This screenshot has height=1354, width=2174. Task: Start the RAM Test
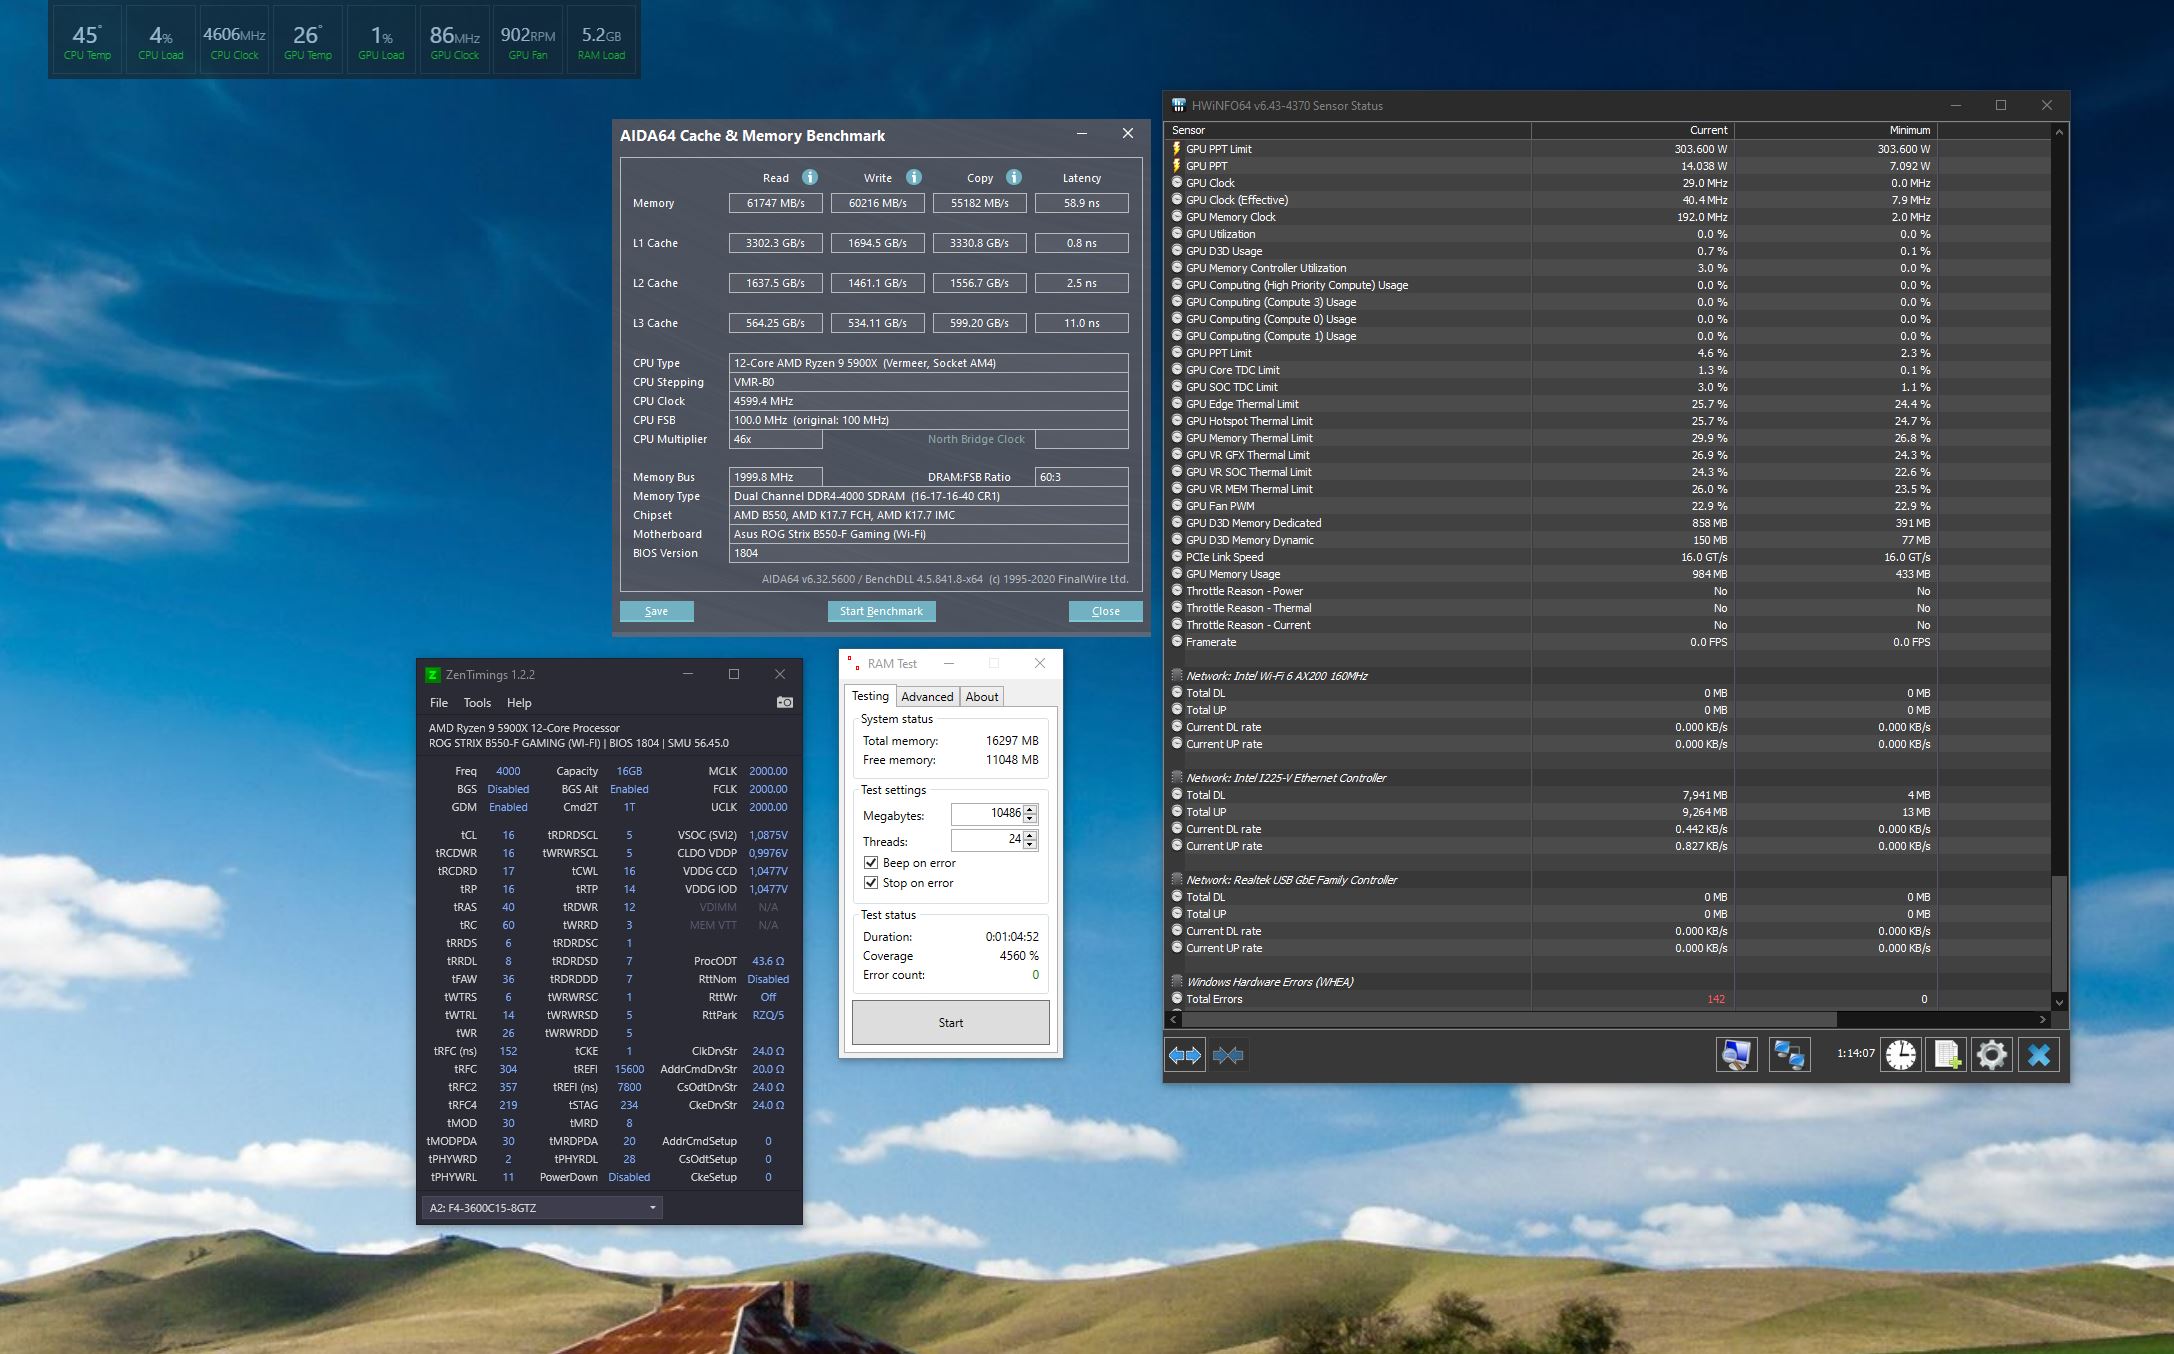click(x=950, y=1022)
